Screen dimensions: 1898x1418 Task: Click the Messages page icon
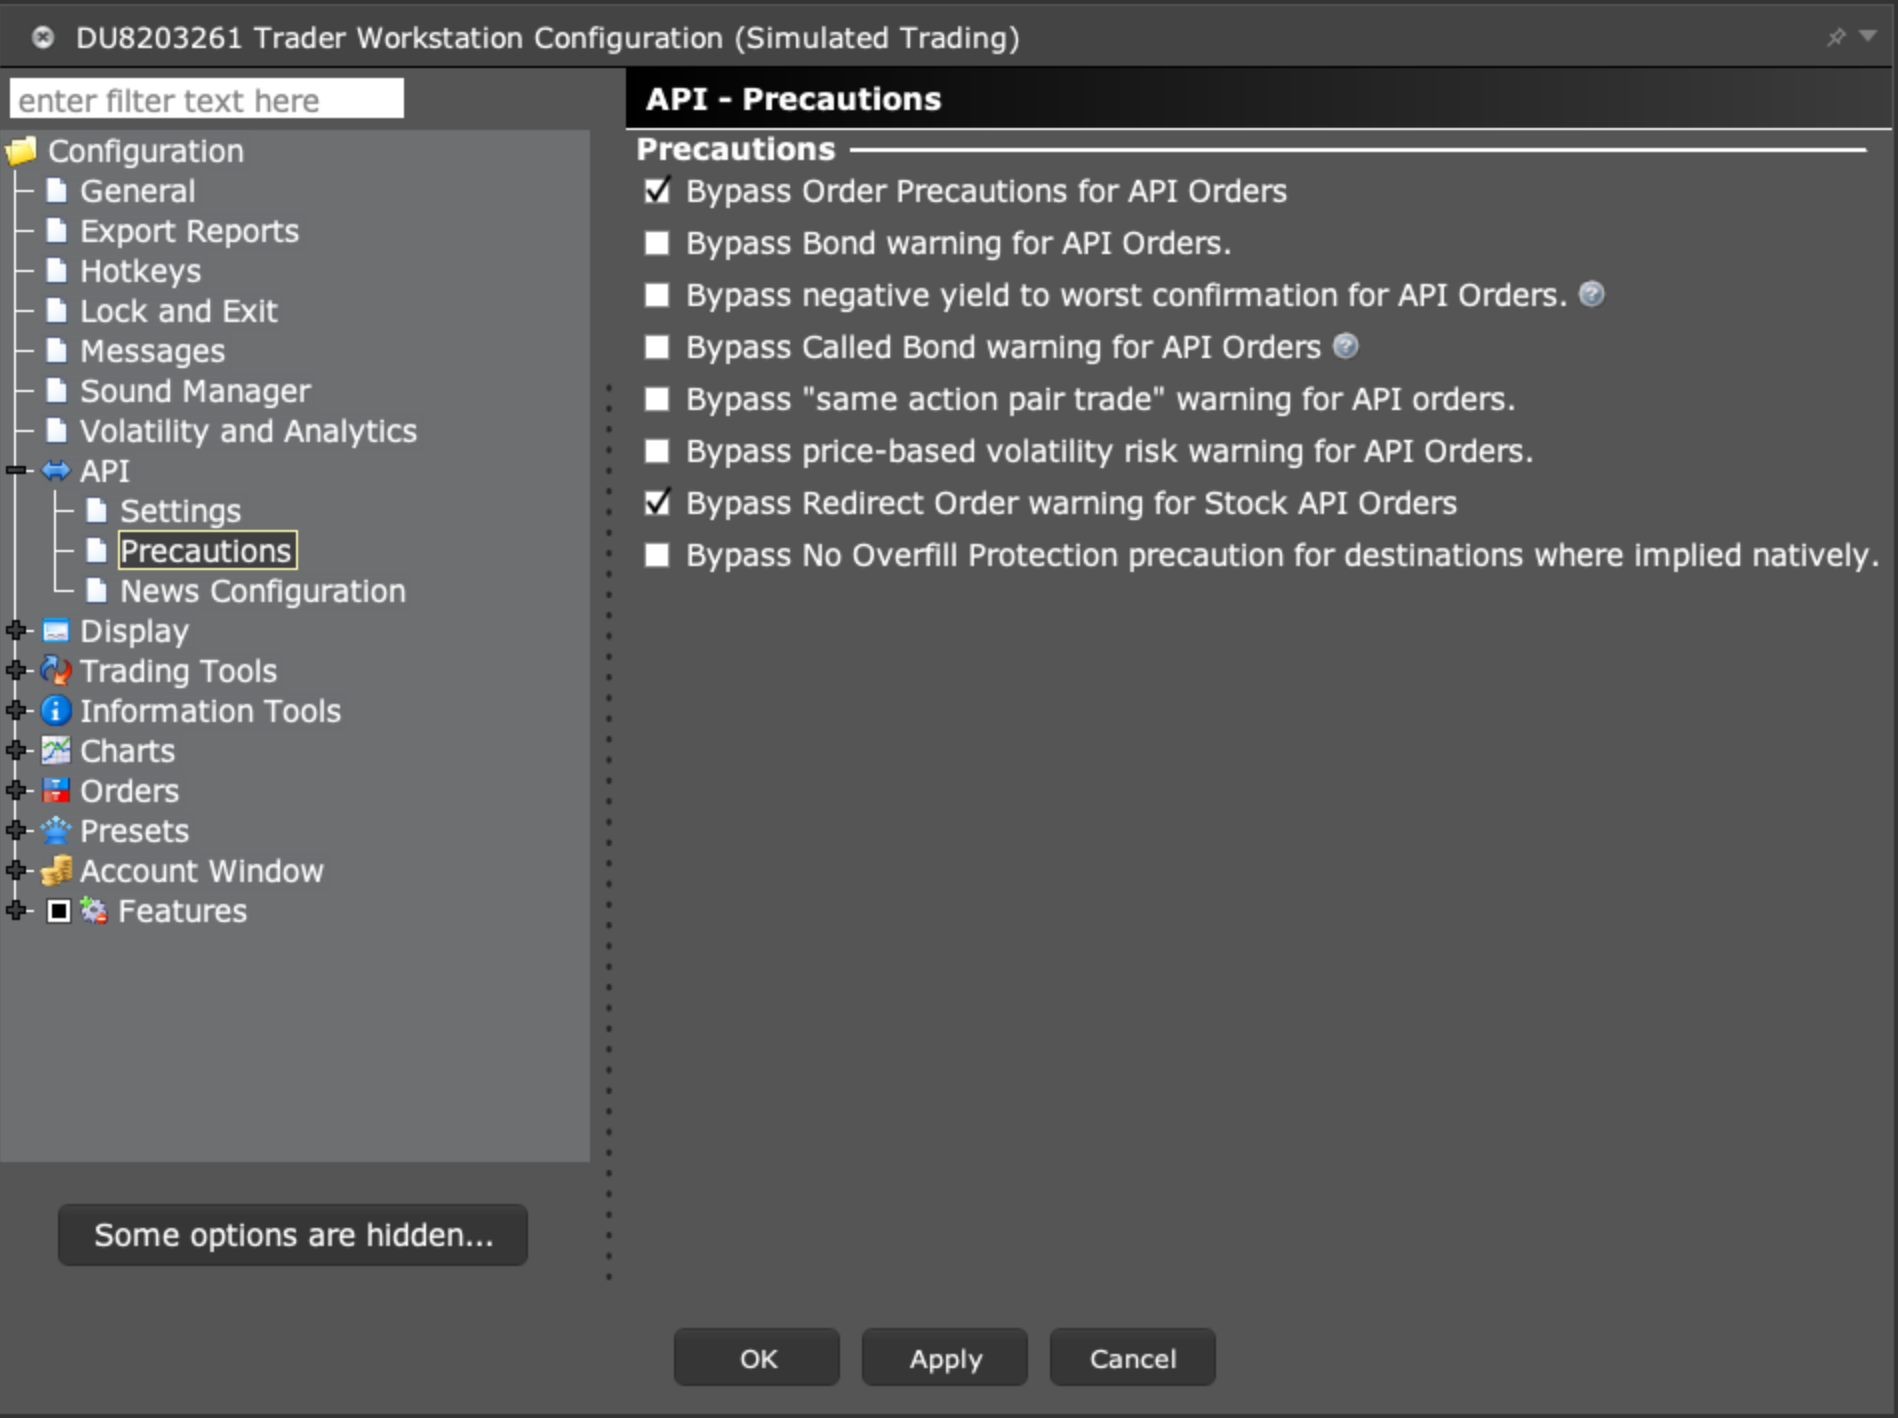(x=57, y=350)
